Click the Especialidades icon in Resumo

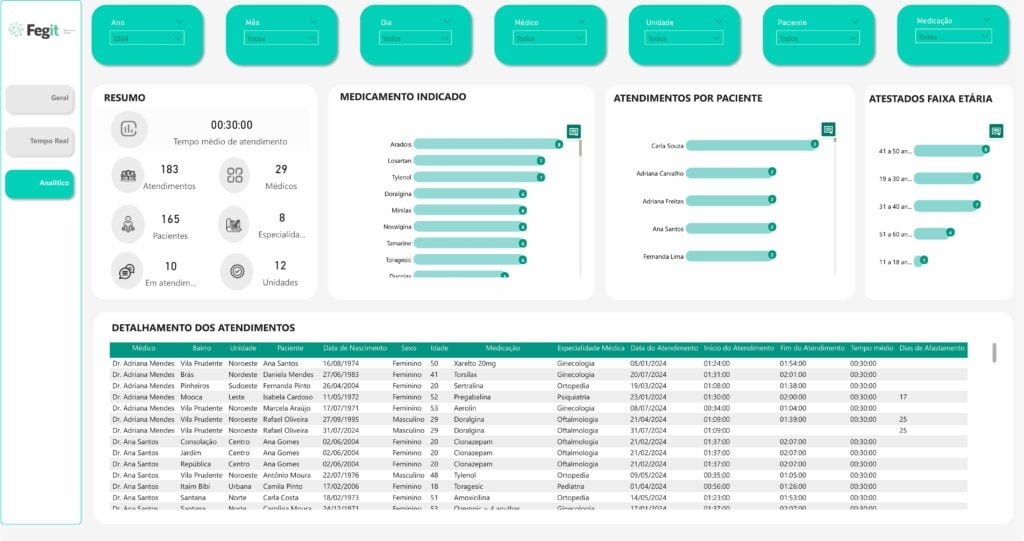(x=236, y=223)
